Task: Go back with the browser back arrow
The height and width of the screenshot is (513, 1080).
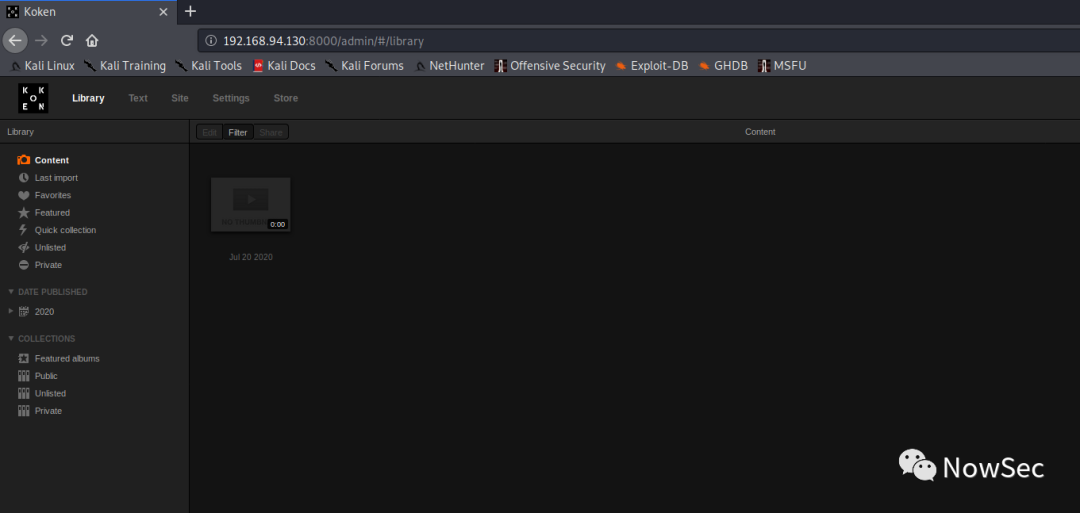Action: point(15,41)
